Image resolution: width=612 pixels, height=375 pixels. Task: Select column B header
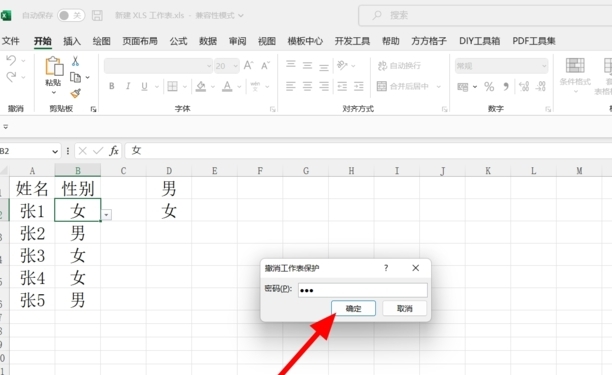[x=78, y=171]
